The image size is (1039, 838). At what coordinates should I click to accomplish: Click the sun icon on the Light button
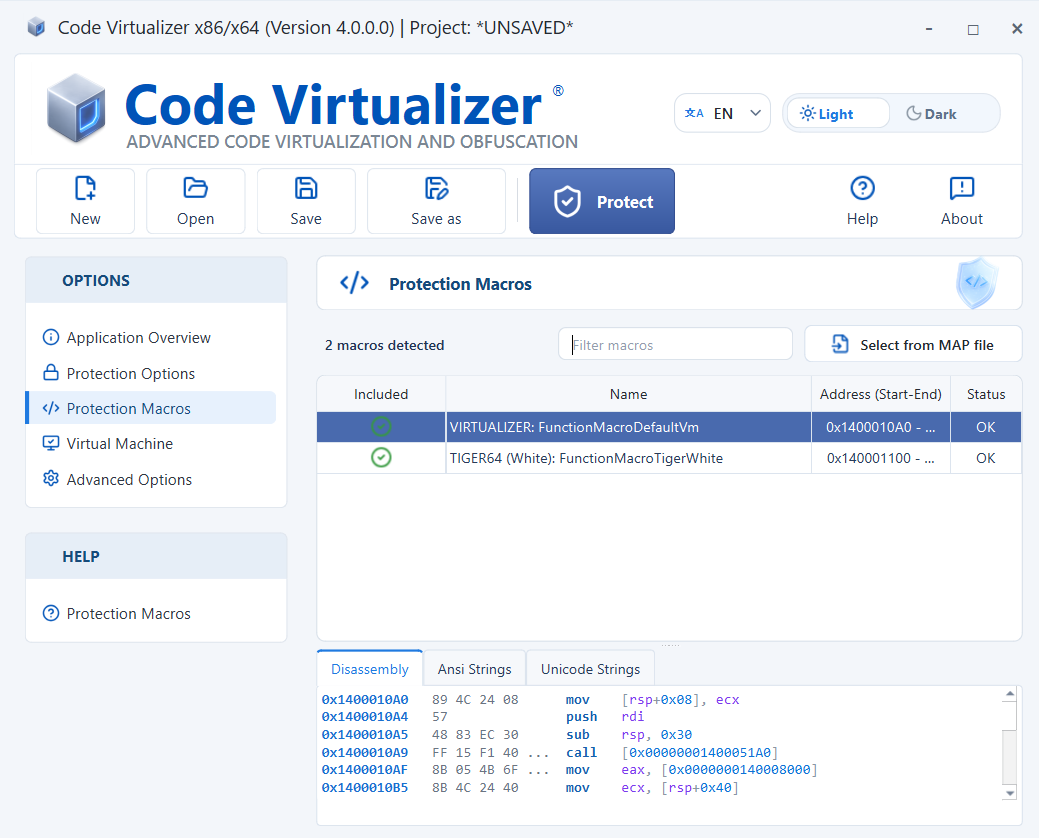pyautogui.click(x=807, y=113)
